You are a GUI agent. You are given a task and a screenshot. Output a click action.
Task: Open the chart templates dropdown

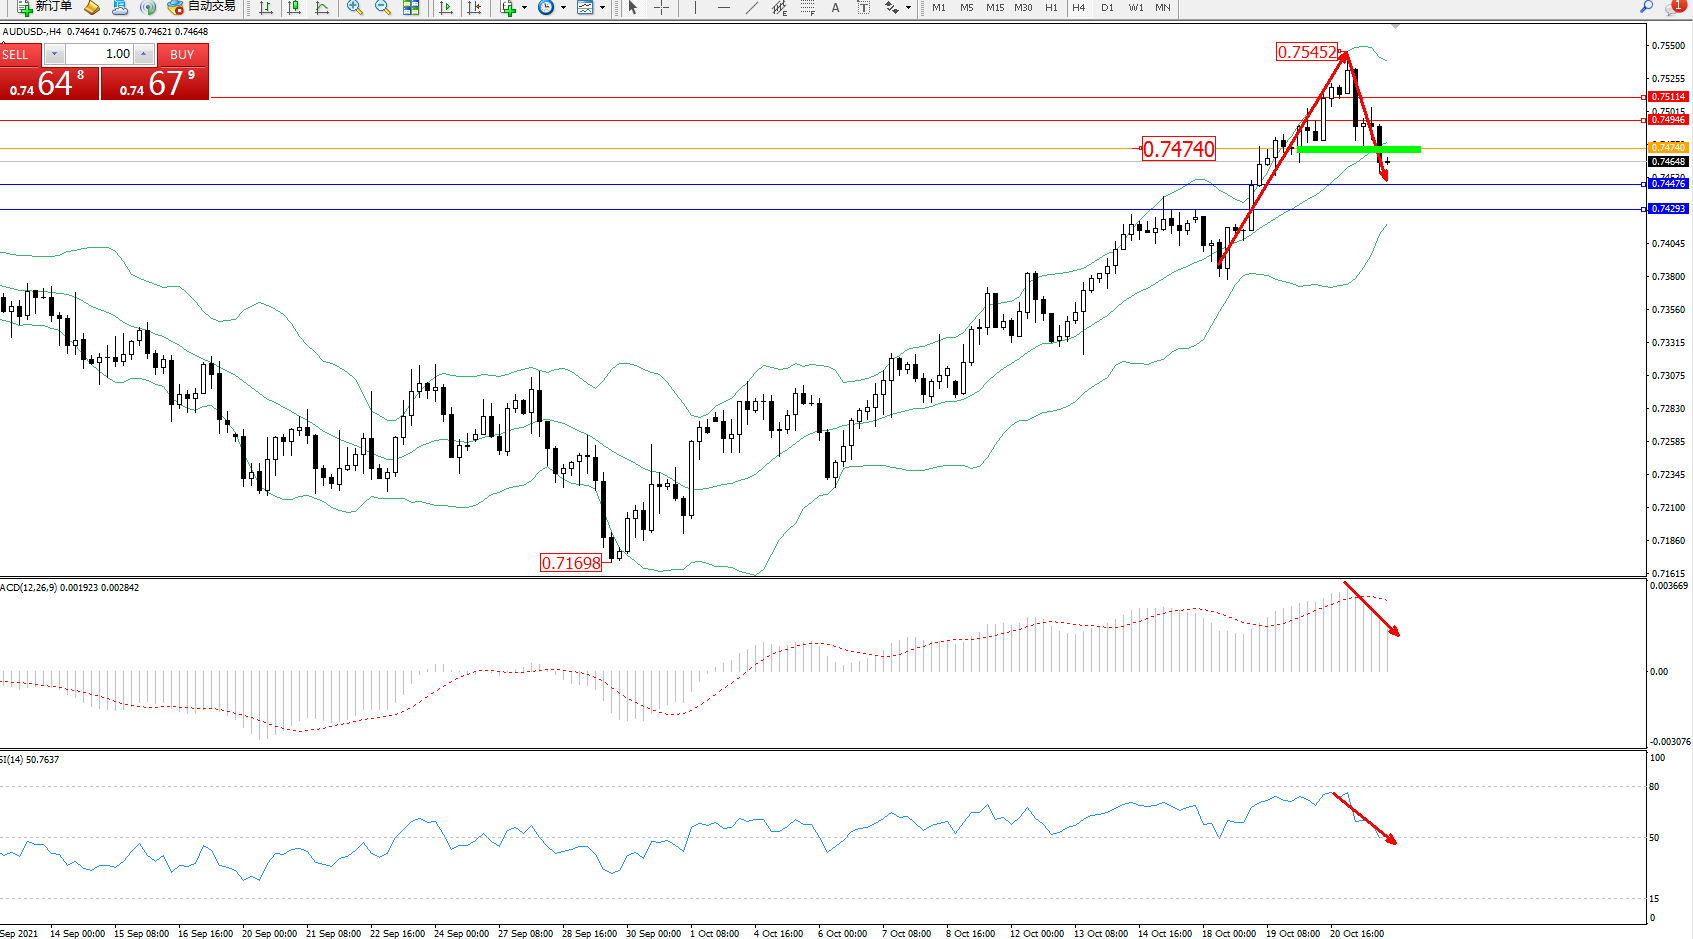(x=602, y=7)
